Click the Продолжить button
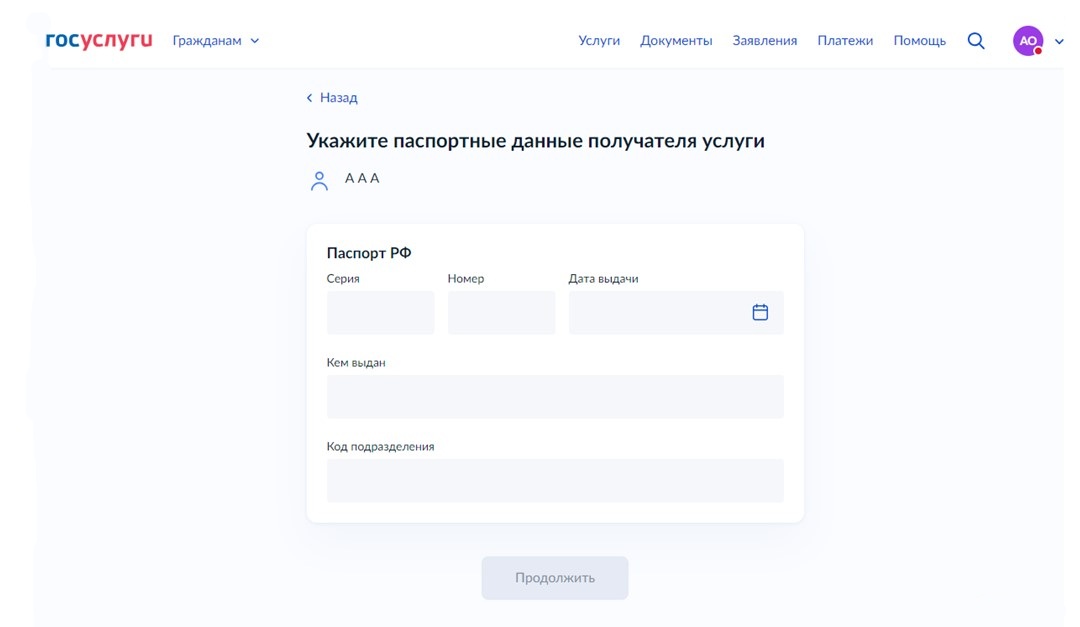The width and height of the screenshot is (1080, 627). pos(554,577)
